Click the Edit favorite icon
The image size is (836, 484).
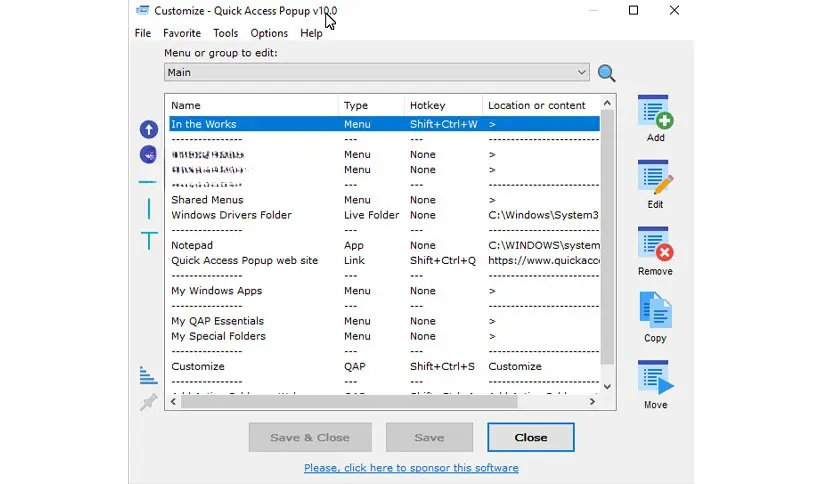655,179
